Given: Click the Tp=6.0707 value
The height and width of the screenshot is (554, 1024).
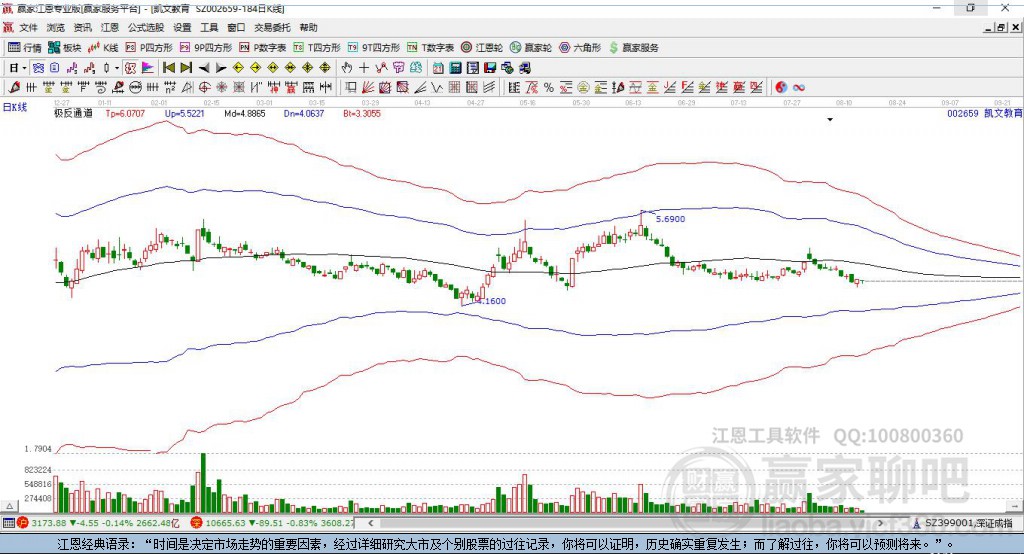Looking at the screenshot, I should coord(125,114).
